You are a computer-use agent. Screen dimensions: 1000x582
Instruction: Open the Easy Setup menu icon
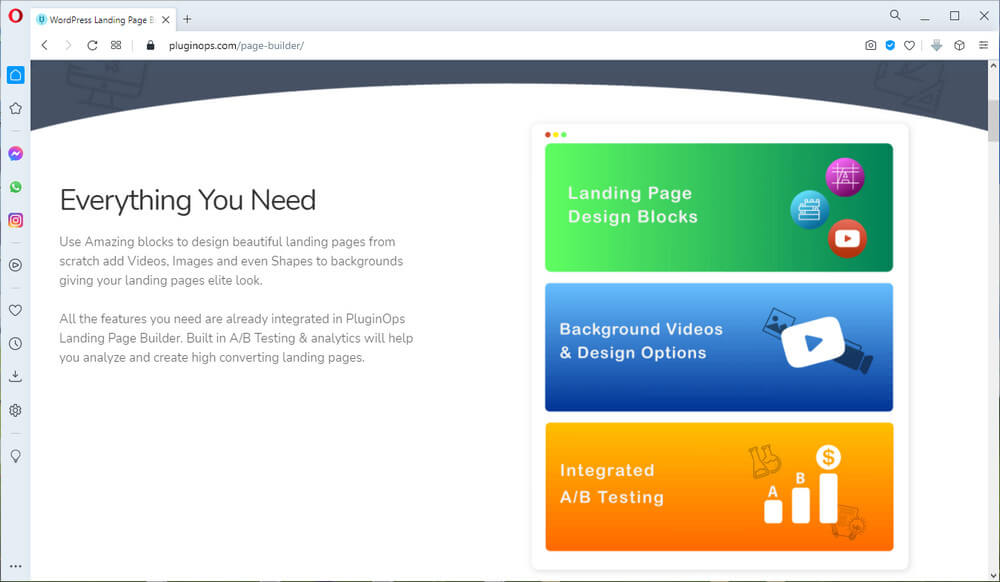tap(983, 45)
